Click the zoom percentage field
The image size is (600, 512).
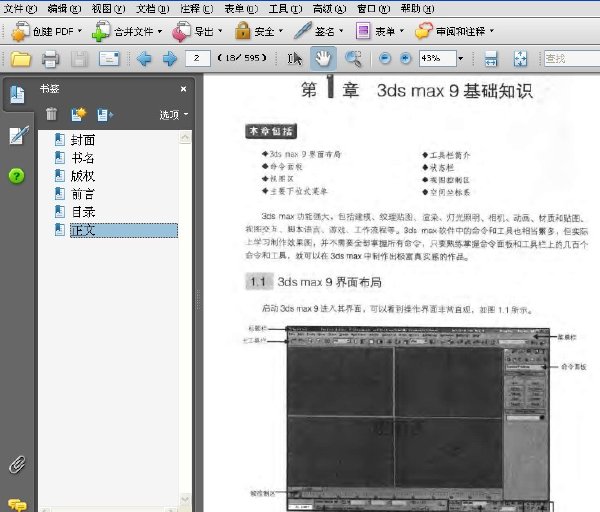(437, 59)
